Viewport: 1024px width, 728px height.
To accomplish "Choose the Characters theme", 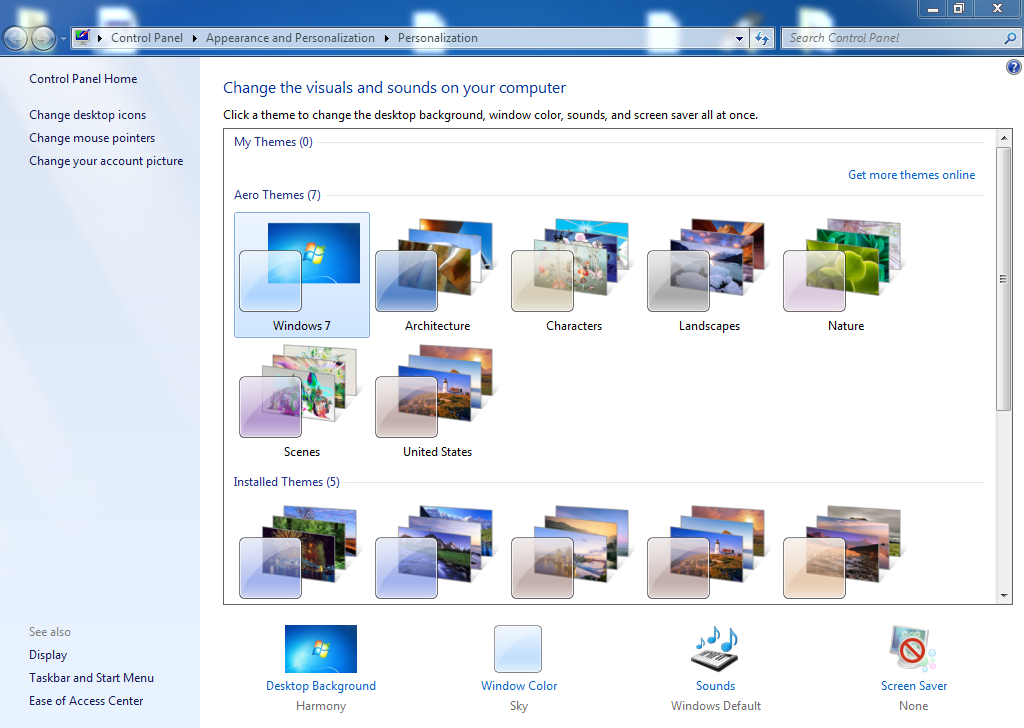I will pos(573,275).
